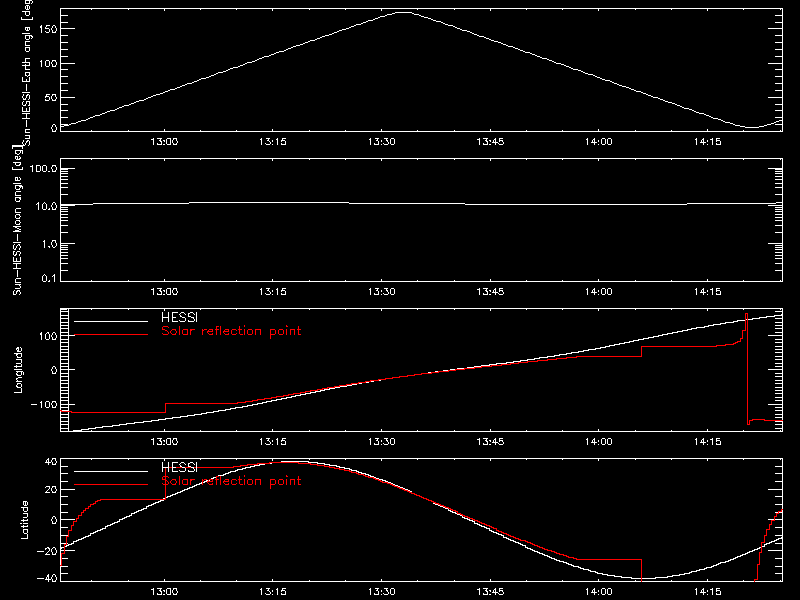Image resolution: width=800 pixels, height=600 pixels.
Task: Click the 14:15 time label of Earth angle plot
Action: coord(708,142)
